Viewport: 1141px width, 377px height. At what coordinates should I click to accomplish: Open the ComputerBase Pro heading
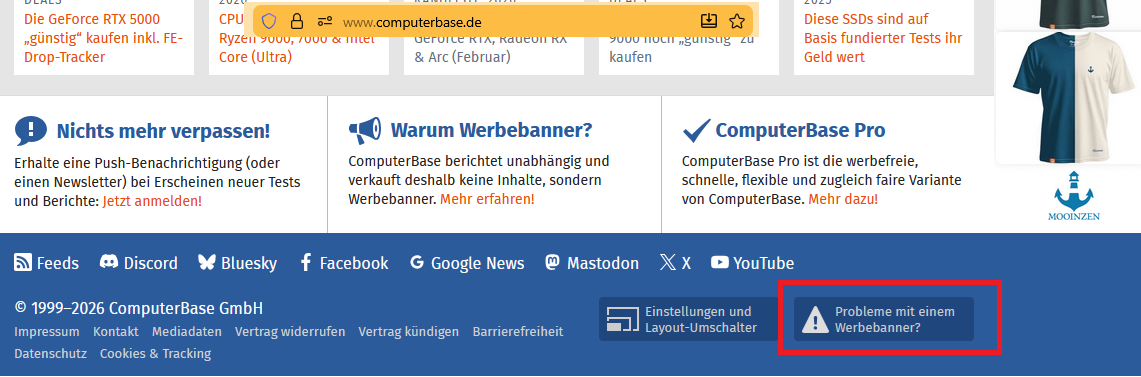tap(800, 131)
